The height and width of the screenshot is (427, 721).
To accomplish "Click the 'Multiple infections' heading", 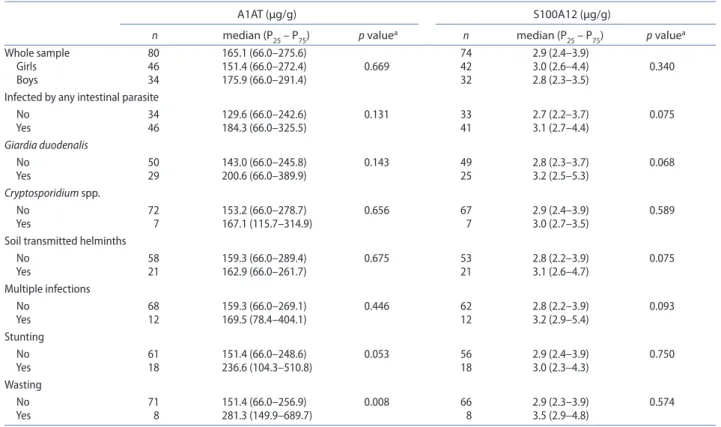I will pos(47,289).
